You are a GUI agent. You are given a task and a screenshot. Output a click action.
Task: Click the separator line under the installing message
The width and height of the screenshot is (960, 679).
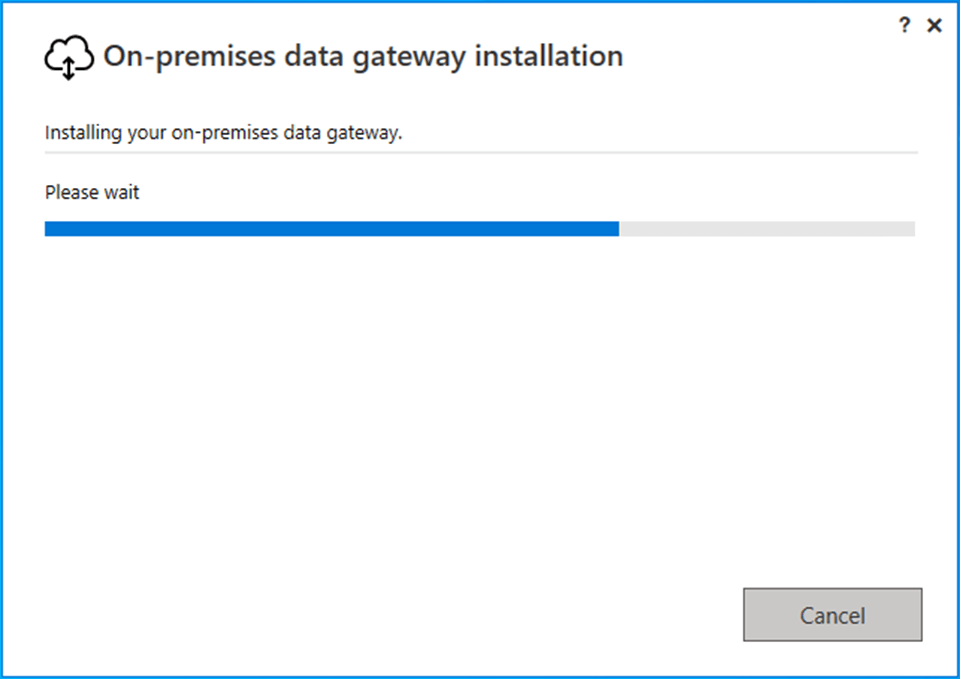480,152
